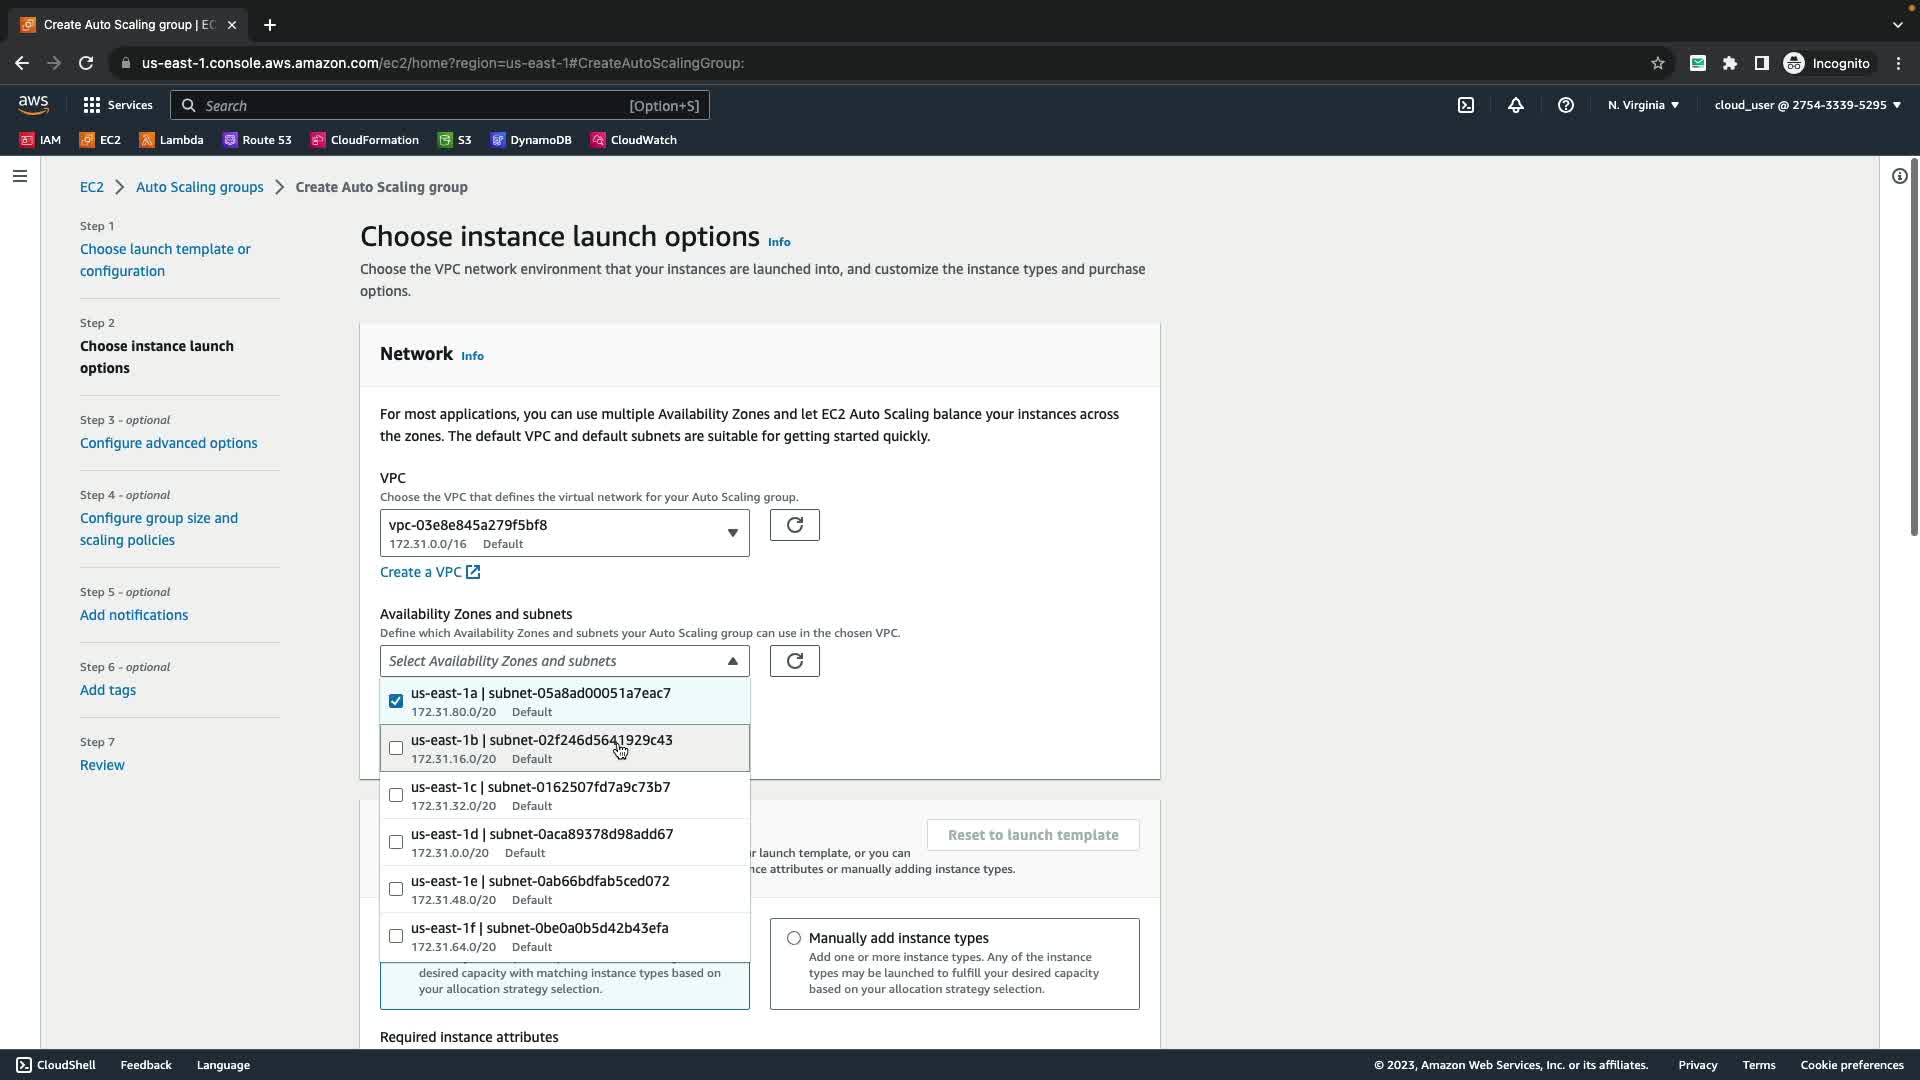Refresh the VPC list
1920x1080 pixels.
pyautogui.click(x=794, y=525)
